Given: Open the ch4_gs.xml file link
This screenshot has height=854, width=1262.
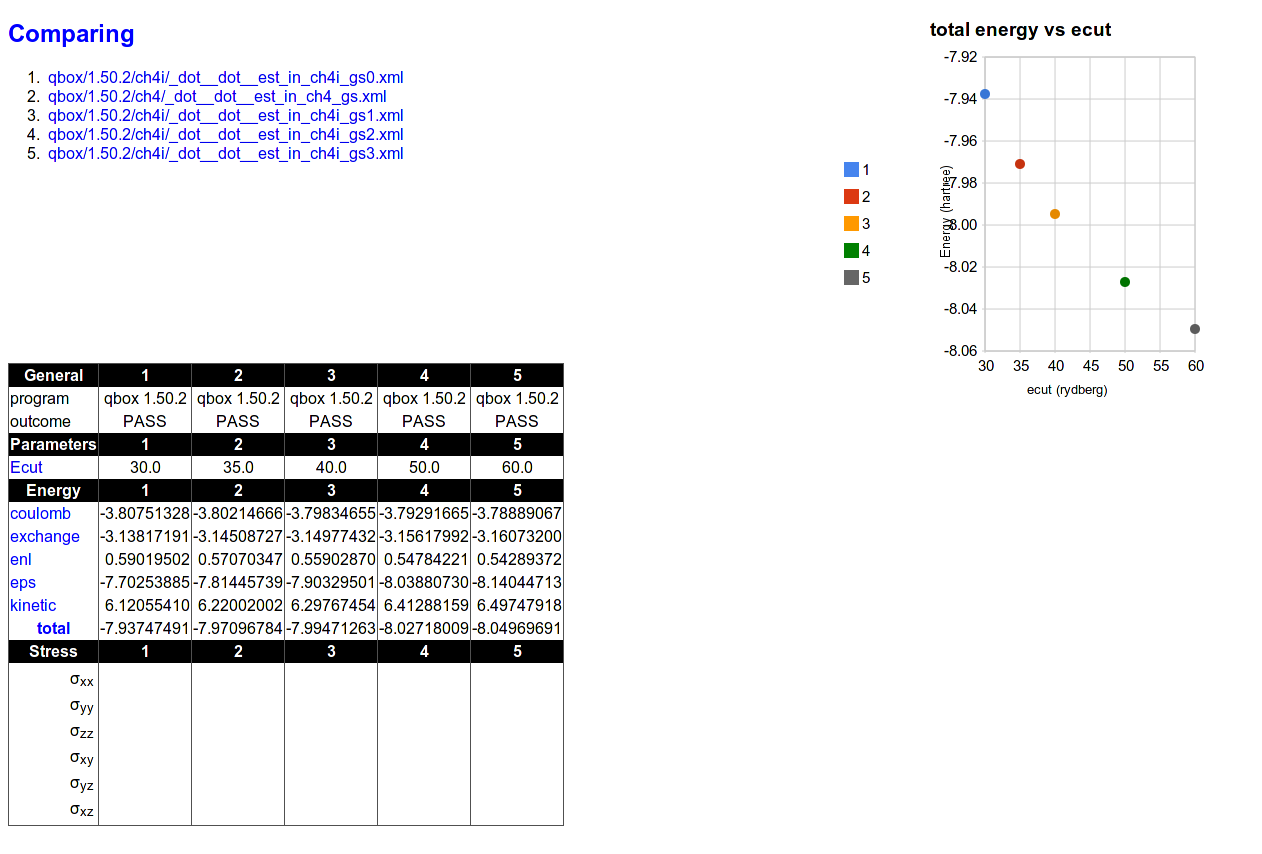Looking at the screenshot, I should pyautogui.click(x=217, y=97).
